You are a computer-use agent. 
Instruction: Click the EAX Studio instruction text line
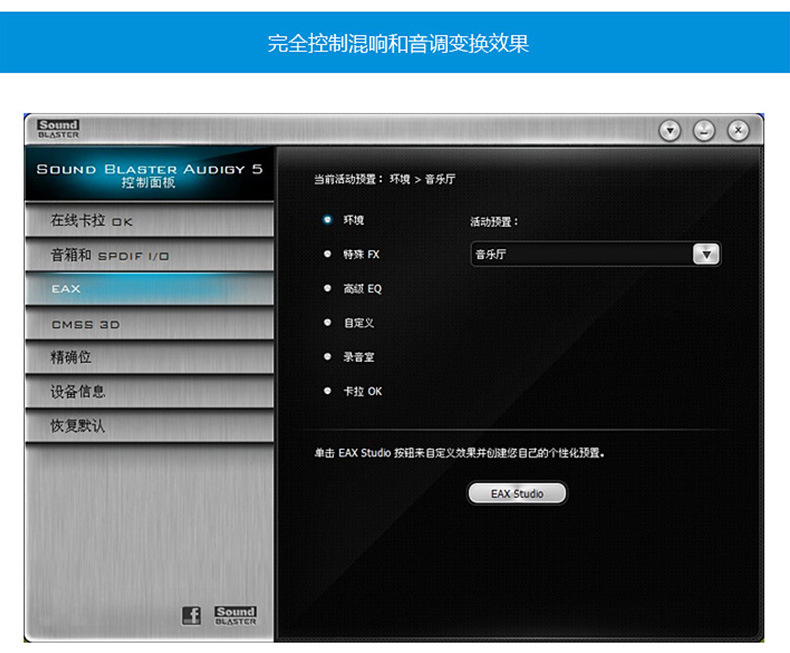point(459,453)
